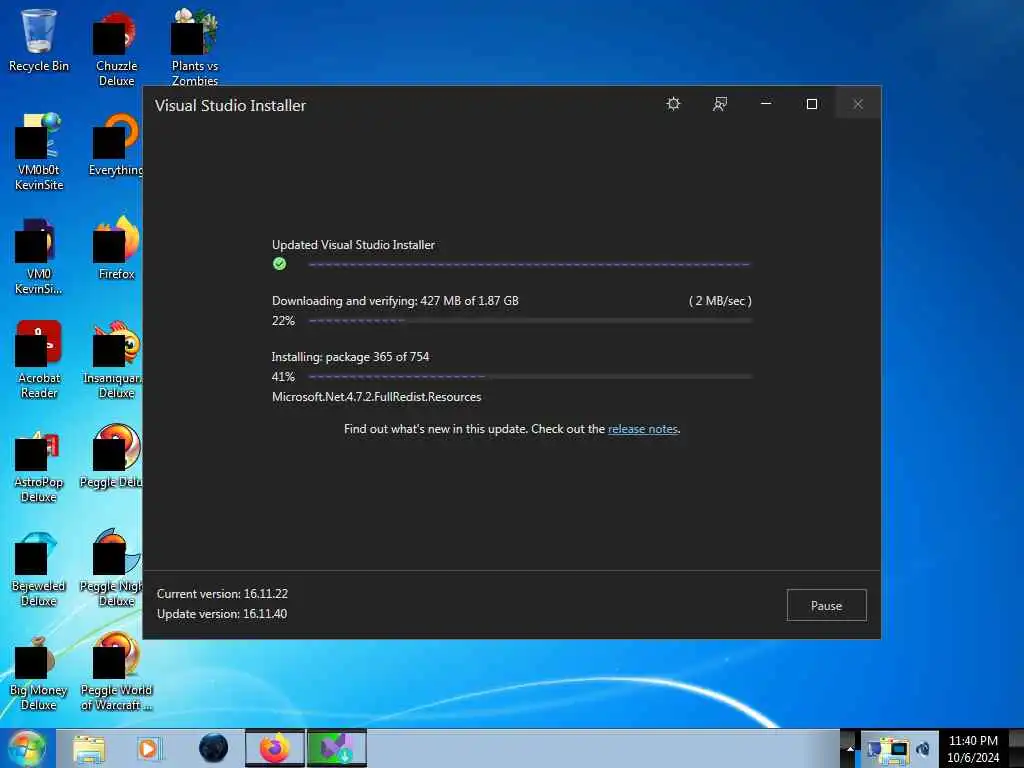Viewport: 1024px width, 768px height.
Task: Select the Chuzzle Deluxe desktop icon
Action: [116, 49]
